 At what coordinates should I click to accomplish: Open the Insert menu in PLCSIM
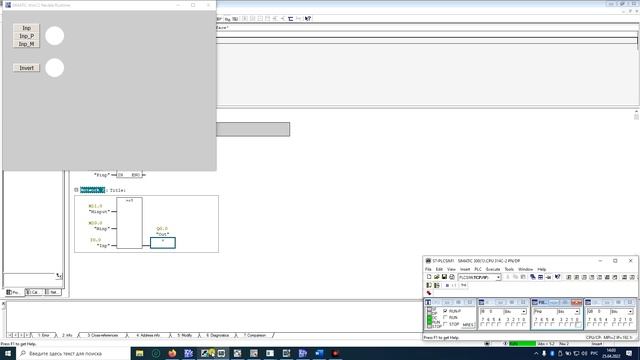(x=465, y=269)
